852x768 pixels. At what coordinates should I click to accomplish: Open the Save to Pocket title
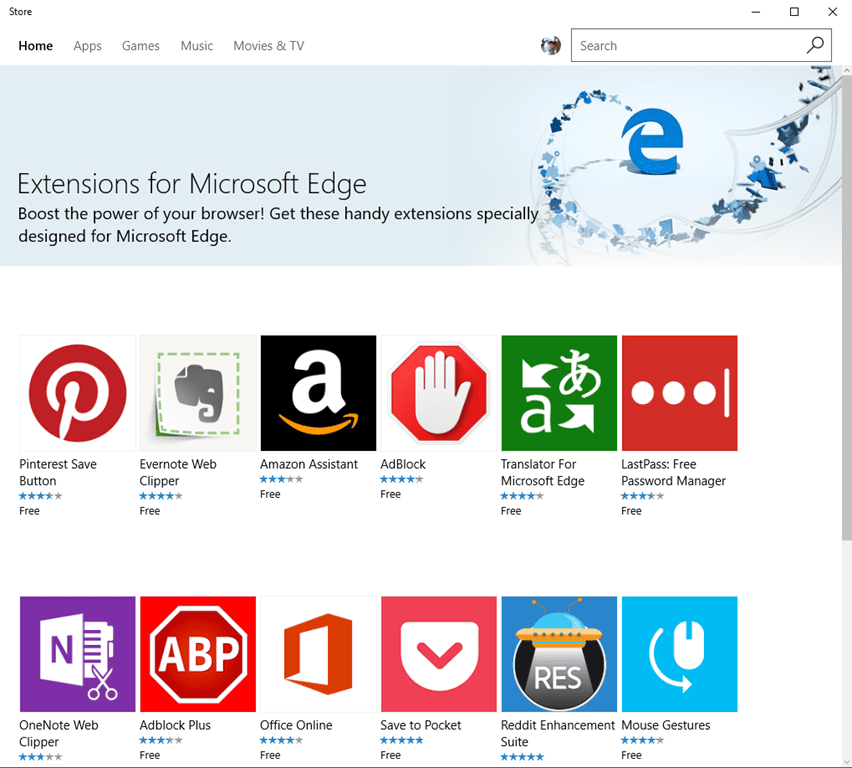421,725
